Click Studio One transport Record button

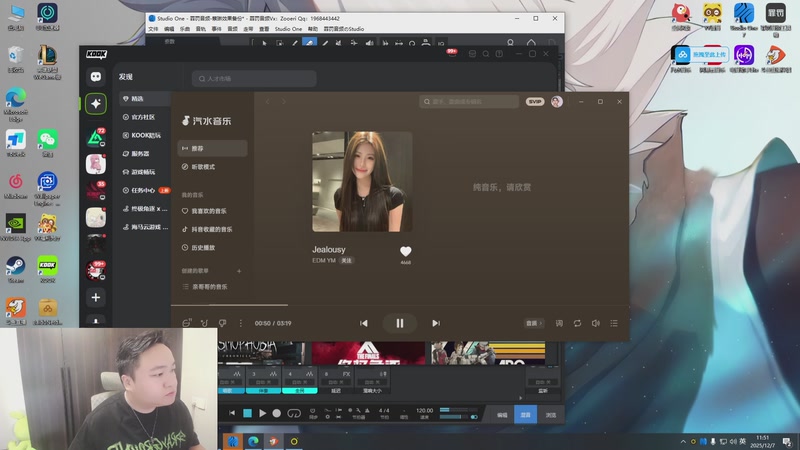click(277, 413)
